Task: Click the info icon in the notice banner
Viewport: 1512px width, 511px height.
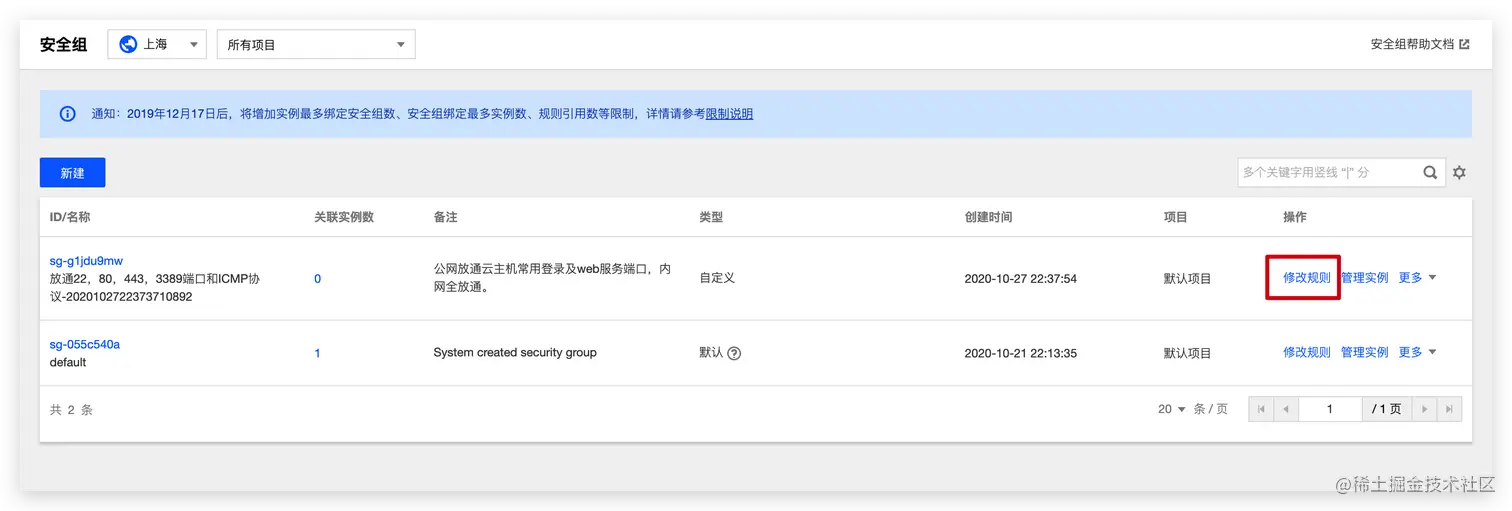Action: tap(67, 114)
